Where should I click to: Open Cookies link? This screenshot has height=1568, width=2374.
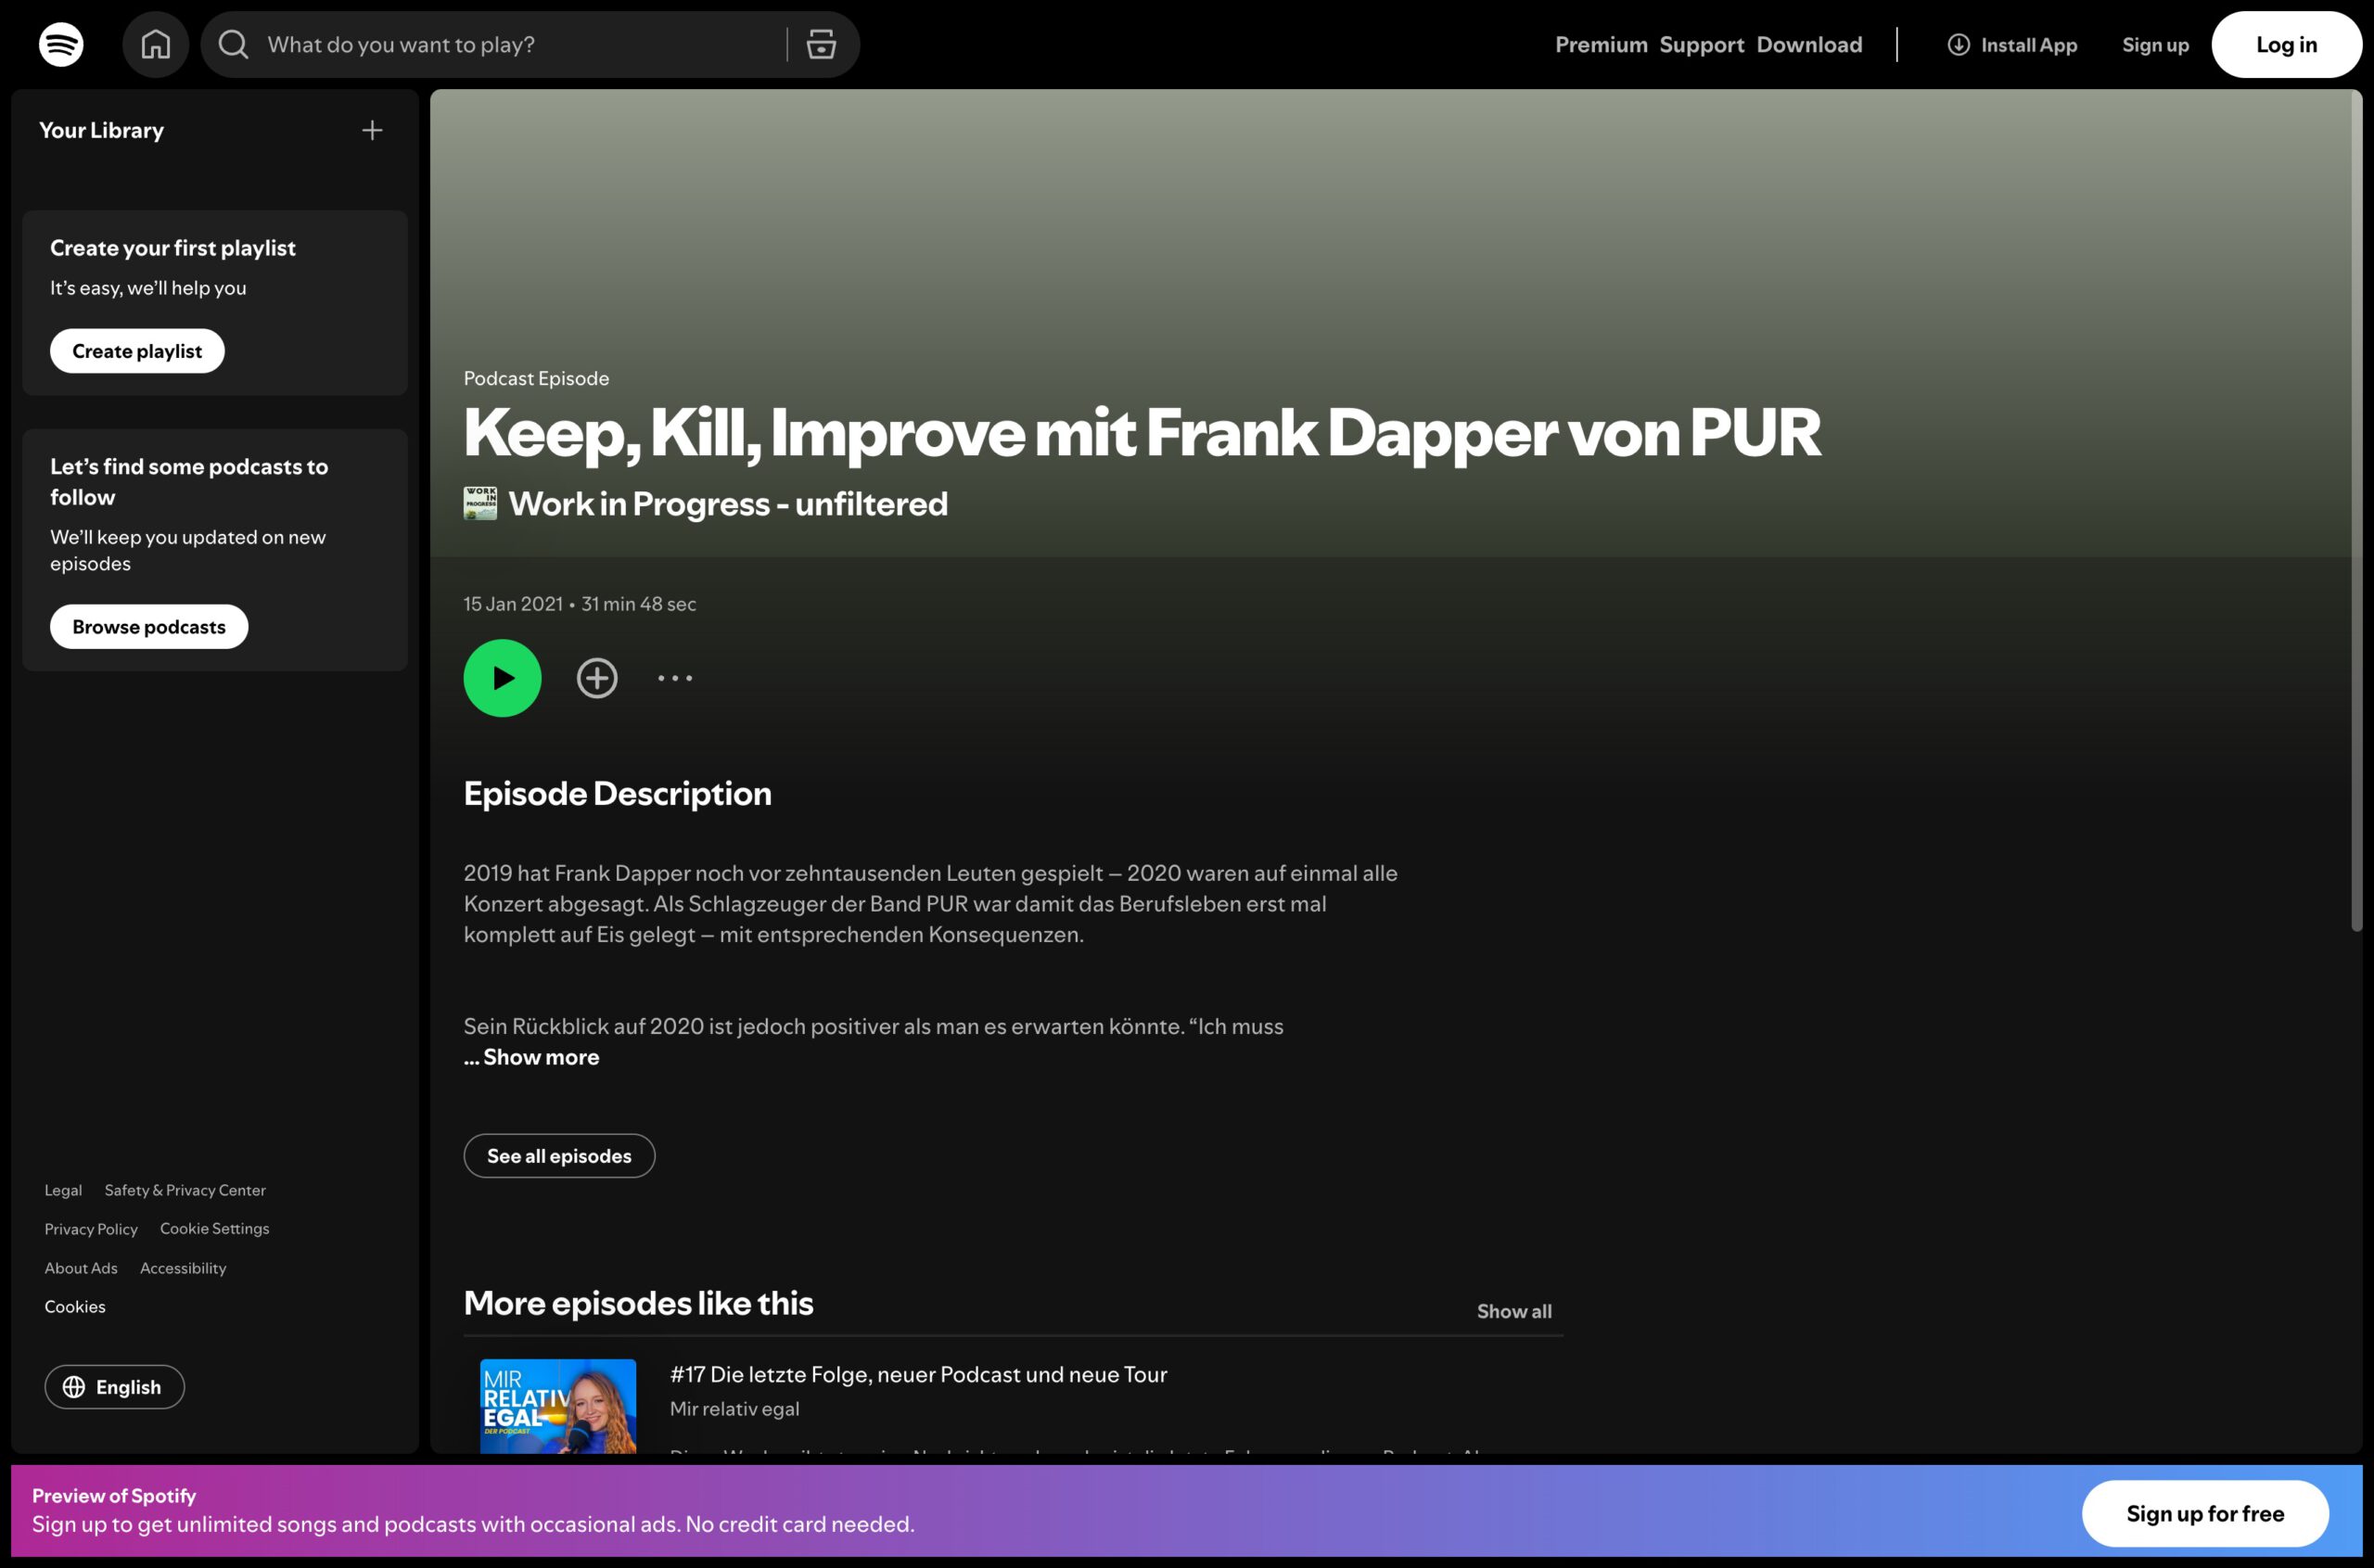tap(75, 1307)
